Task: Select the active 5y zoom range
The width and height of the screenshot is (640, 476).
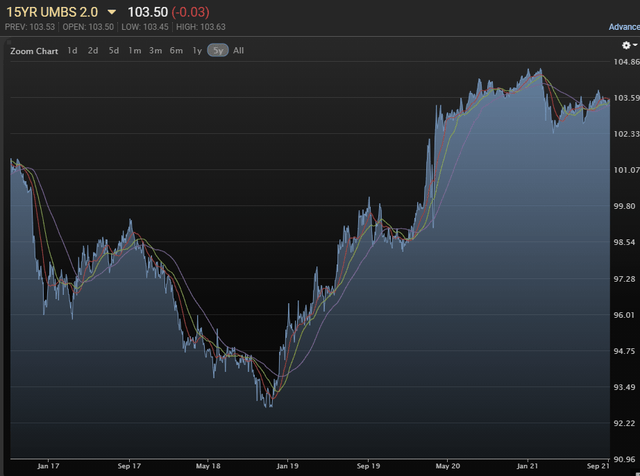Action: [x=218, y=51]
